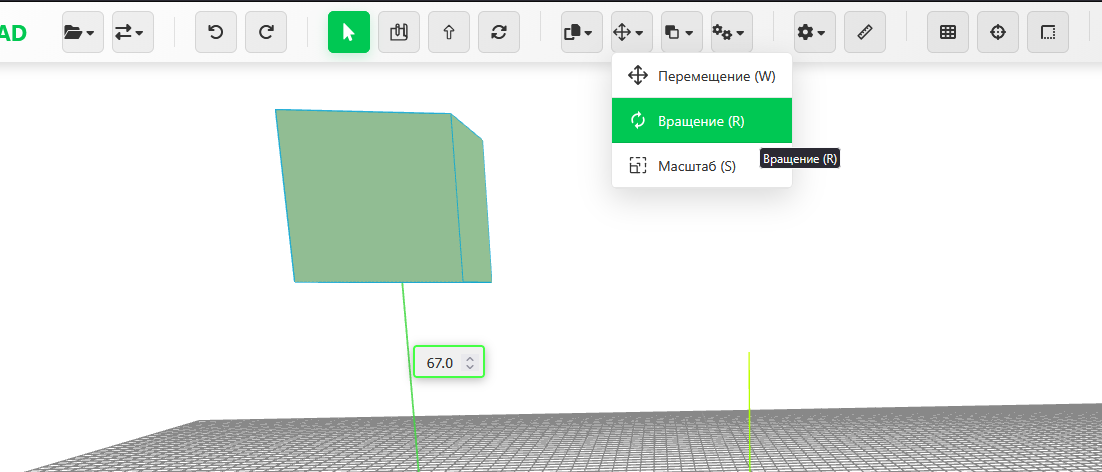Choose Перемещение (W) from the menu
The image size is (1102, 472).
coord(702,76)
